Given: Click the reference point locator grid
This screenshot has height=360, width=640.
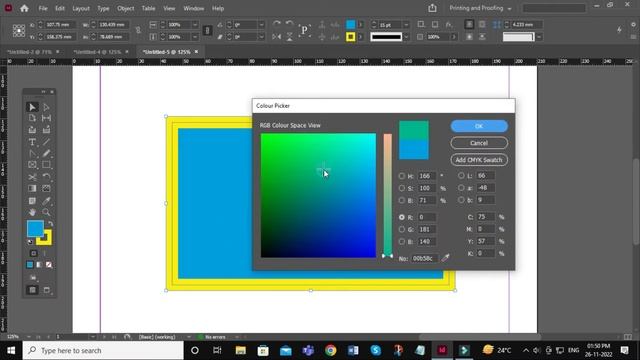Looking at the screenshot, I should pos(18,31).
